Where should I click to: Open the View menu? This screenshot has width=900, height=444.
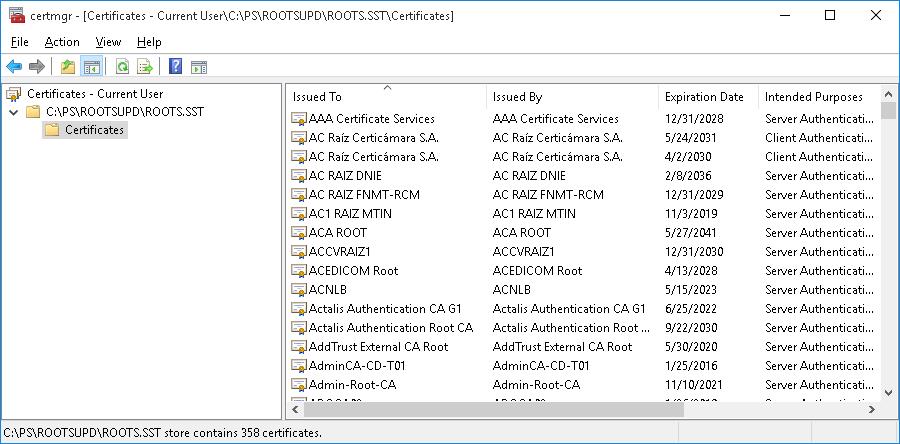[x=108, y=42]
